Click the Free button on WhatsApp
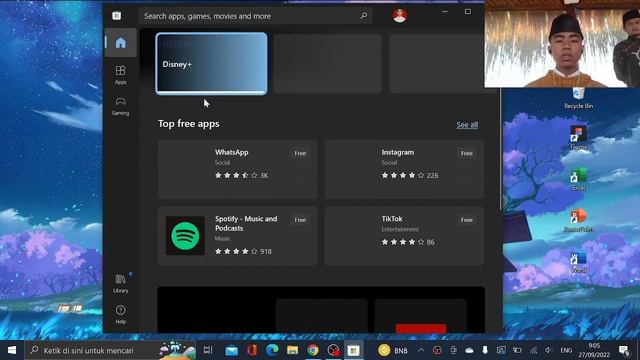This screenshot has height=360, width=640. click(x=300, y=153)
